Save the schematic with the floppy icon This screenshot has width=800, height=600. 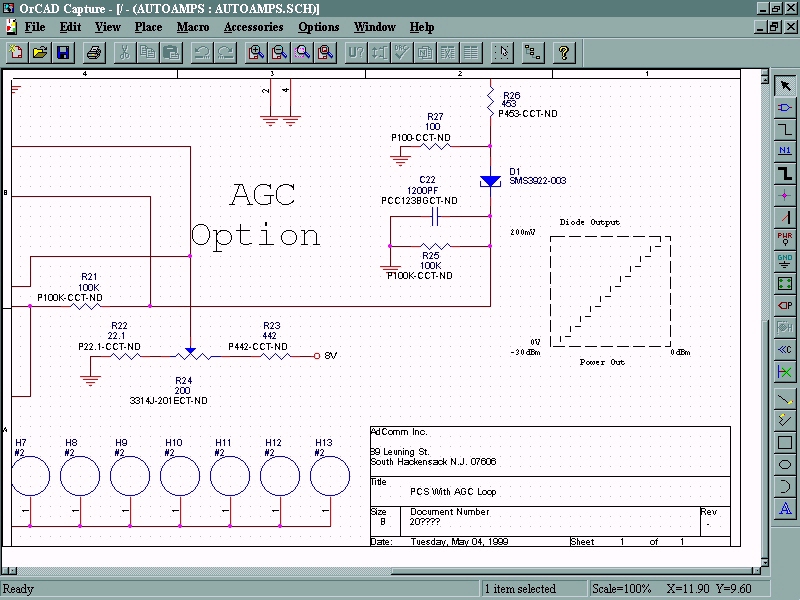(63, 52)
